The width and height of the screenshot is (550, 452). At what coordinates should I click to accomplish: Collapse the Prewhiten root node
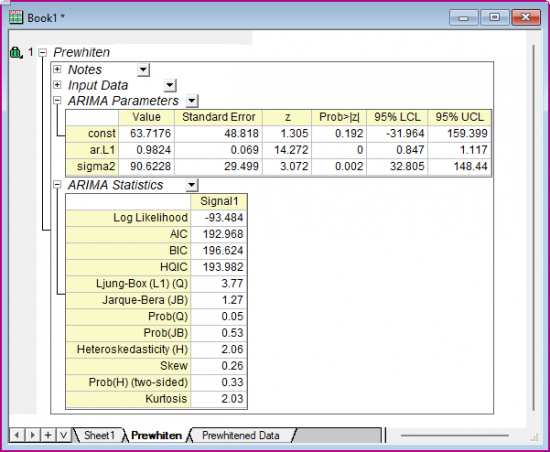pyautogui.click(x=42, y=53)
